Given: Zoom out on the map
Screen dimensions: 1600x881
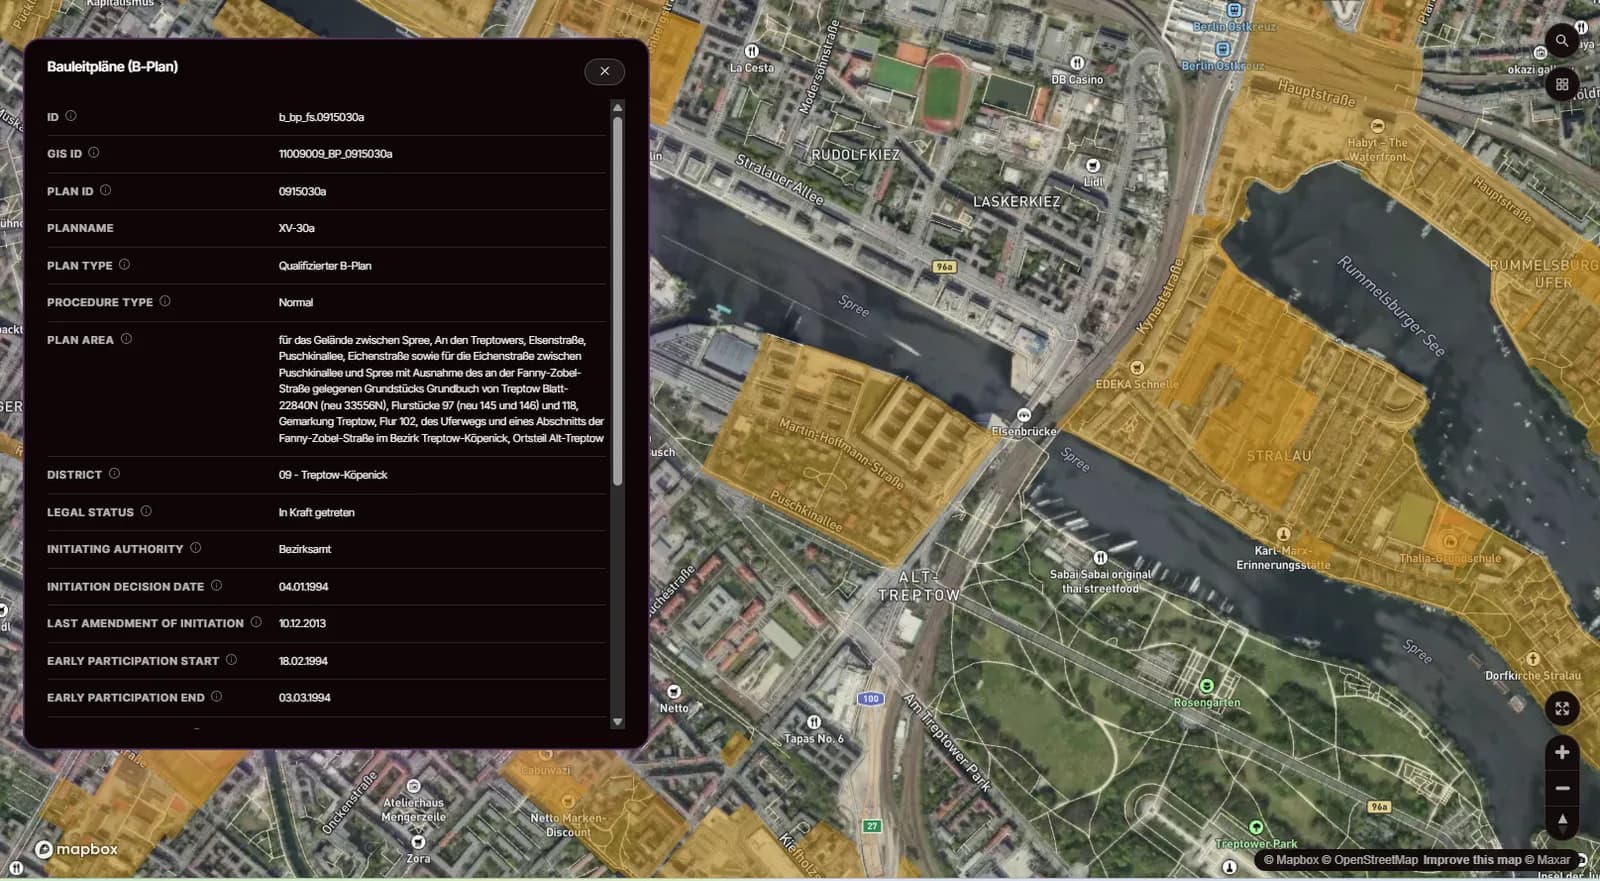Looking at the screenshot, I should pos(1561,788).
